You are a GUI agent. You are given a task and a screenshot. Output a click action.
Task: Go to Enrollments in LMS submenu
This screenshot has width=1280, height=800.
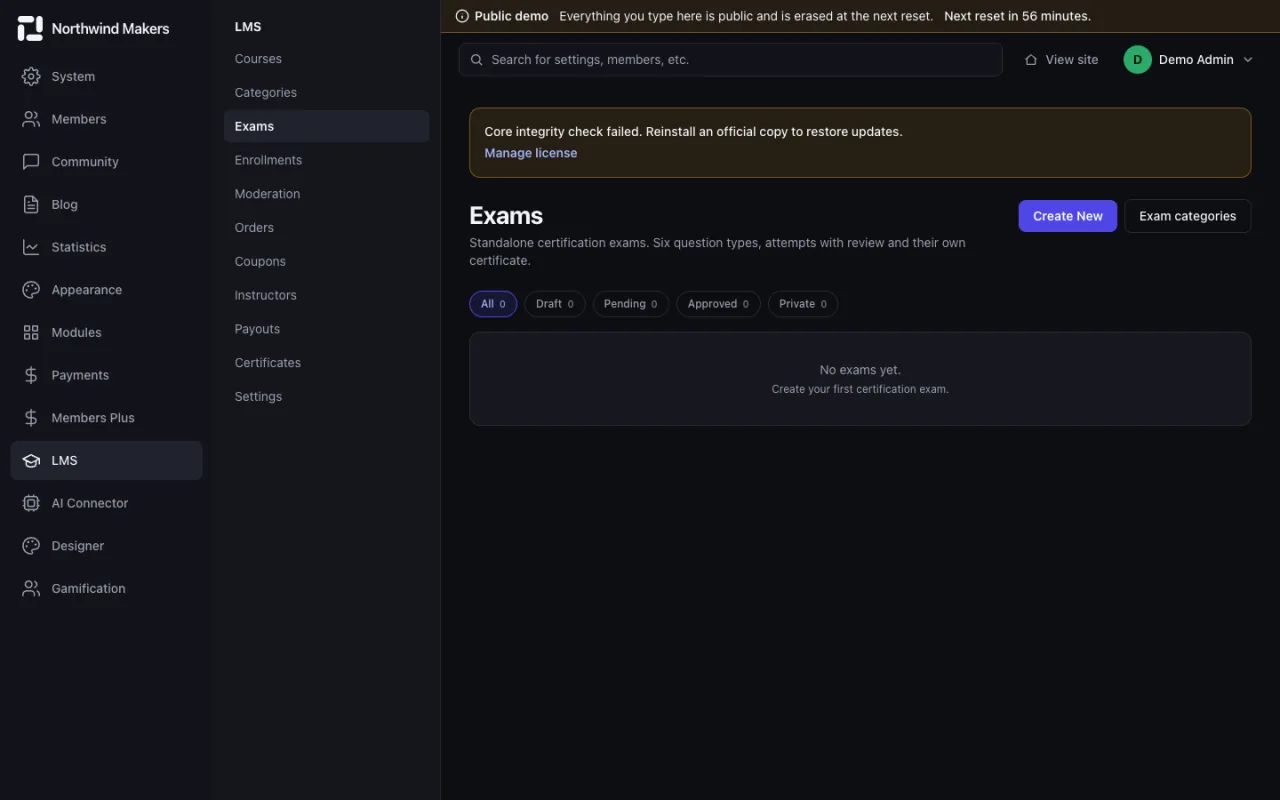click(x=327, y=160)
